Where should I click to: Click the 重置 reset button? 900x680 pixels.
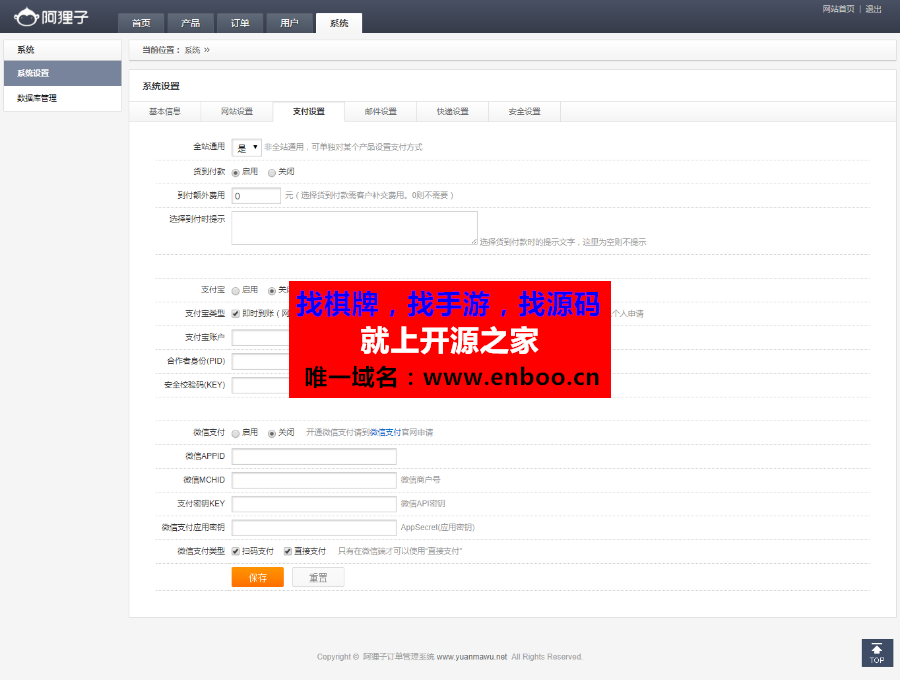pyautogui.click(x=318, y=577)
